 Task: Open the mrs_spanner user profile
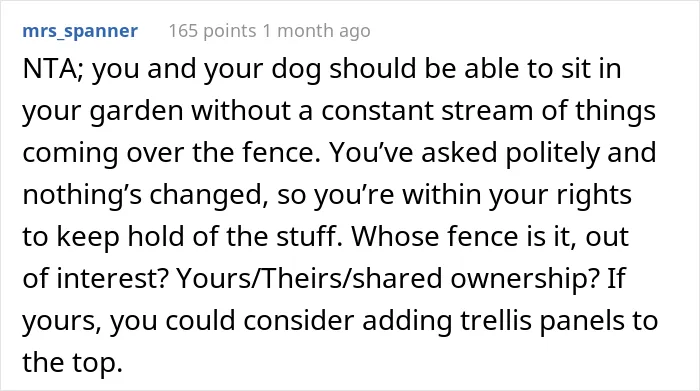click(x=80, y=31)
